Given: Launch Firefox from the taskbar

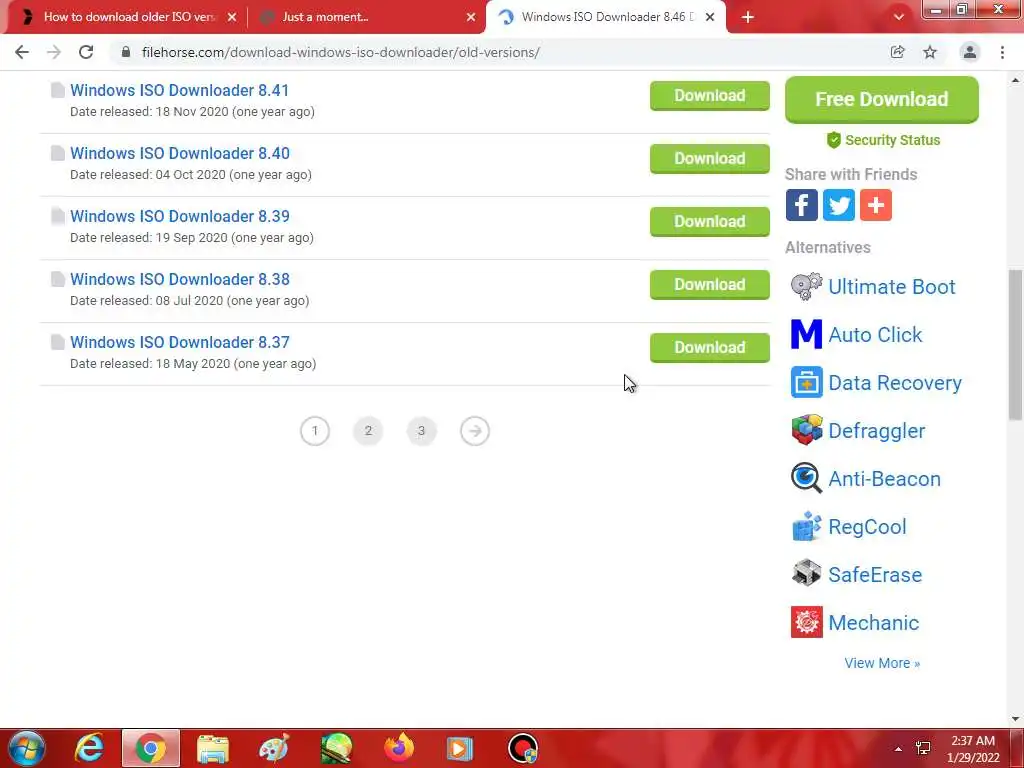Looking at the screenshot, I should 398,748.
